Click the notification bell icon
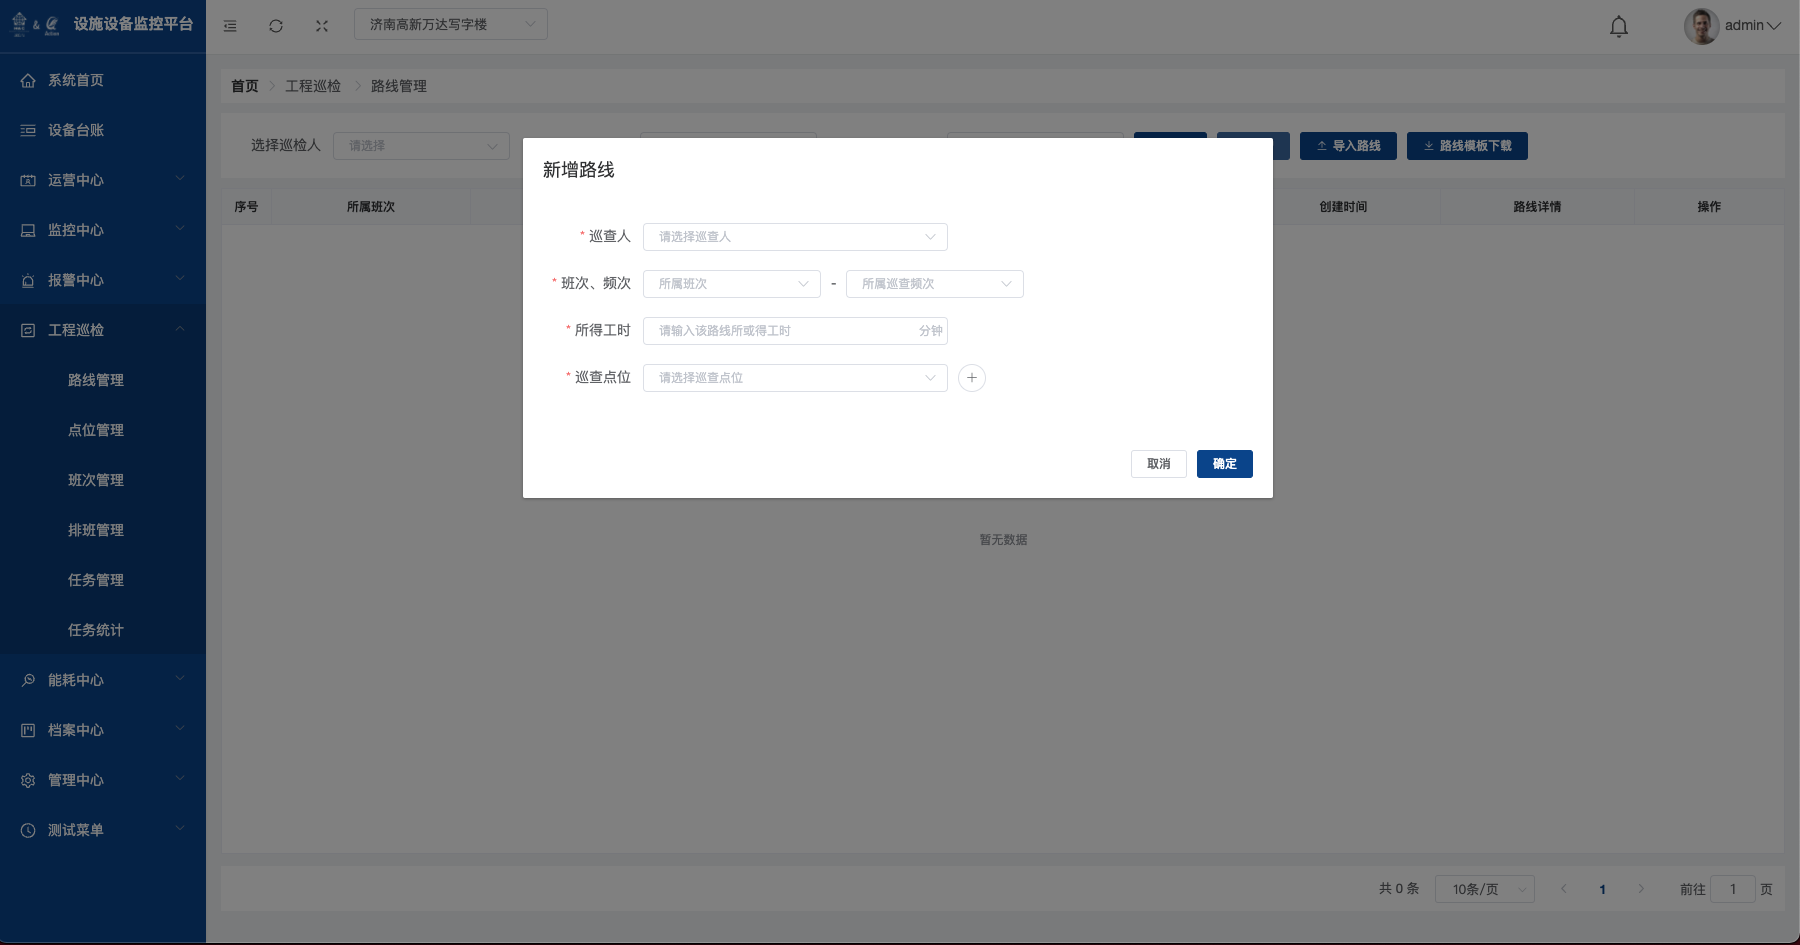The width and height of the screenshot is (1800, 945). click(1618, 27)
